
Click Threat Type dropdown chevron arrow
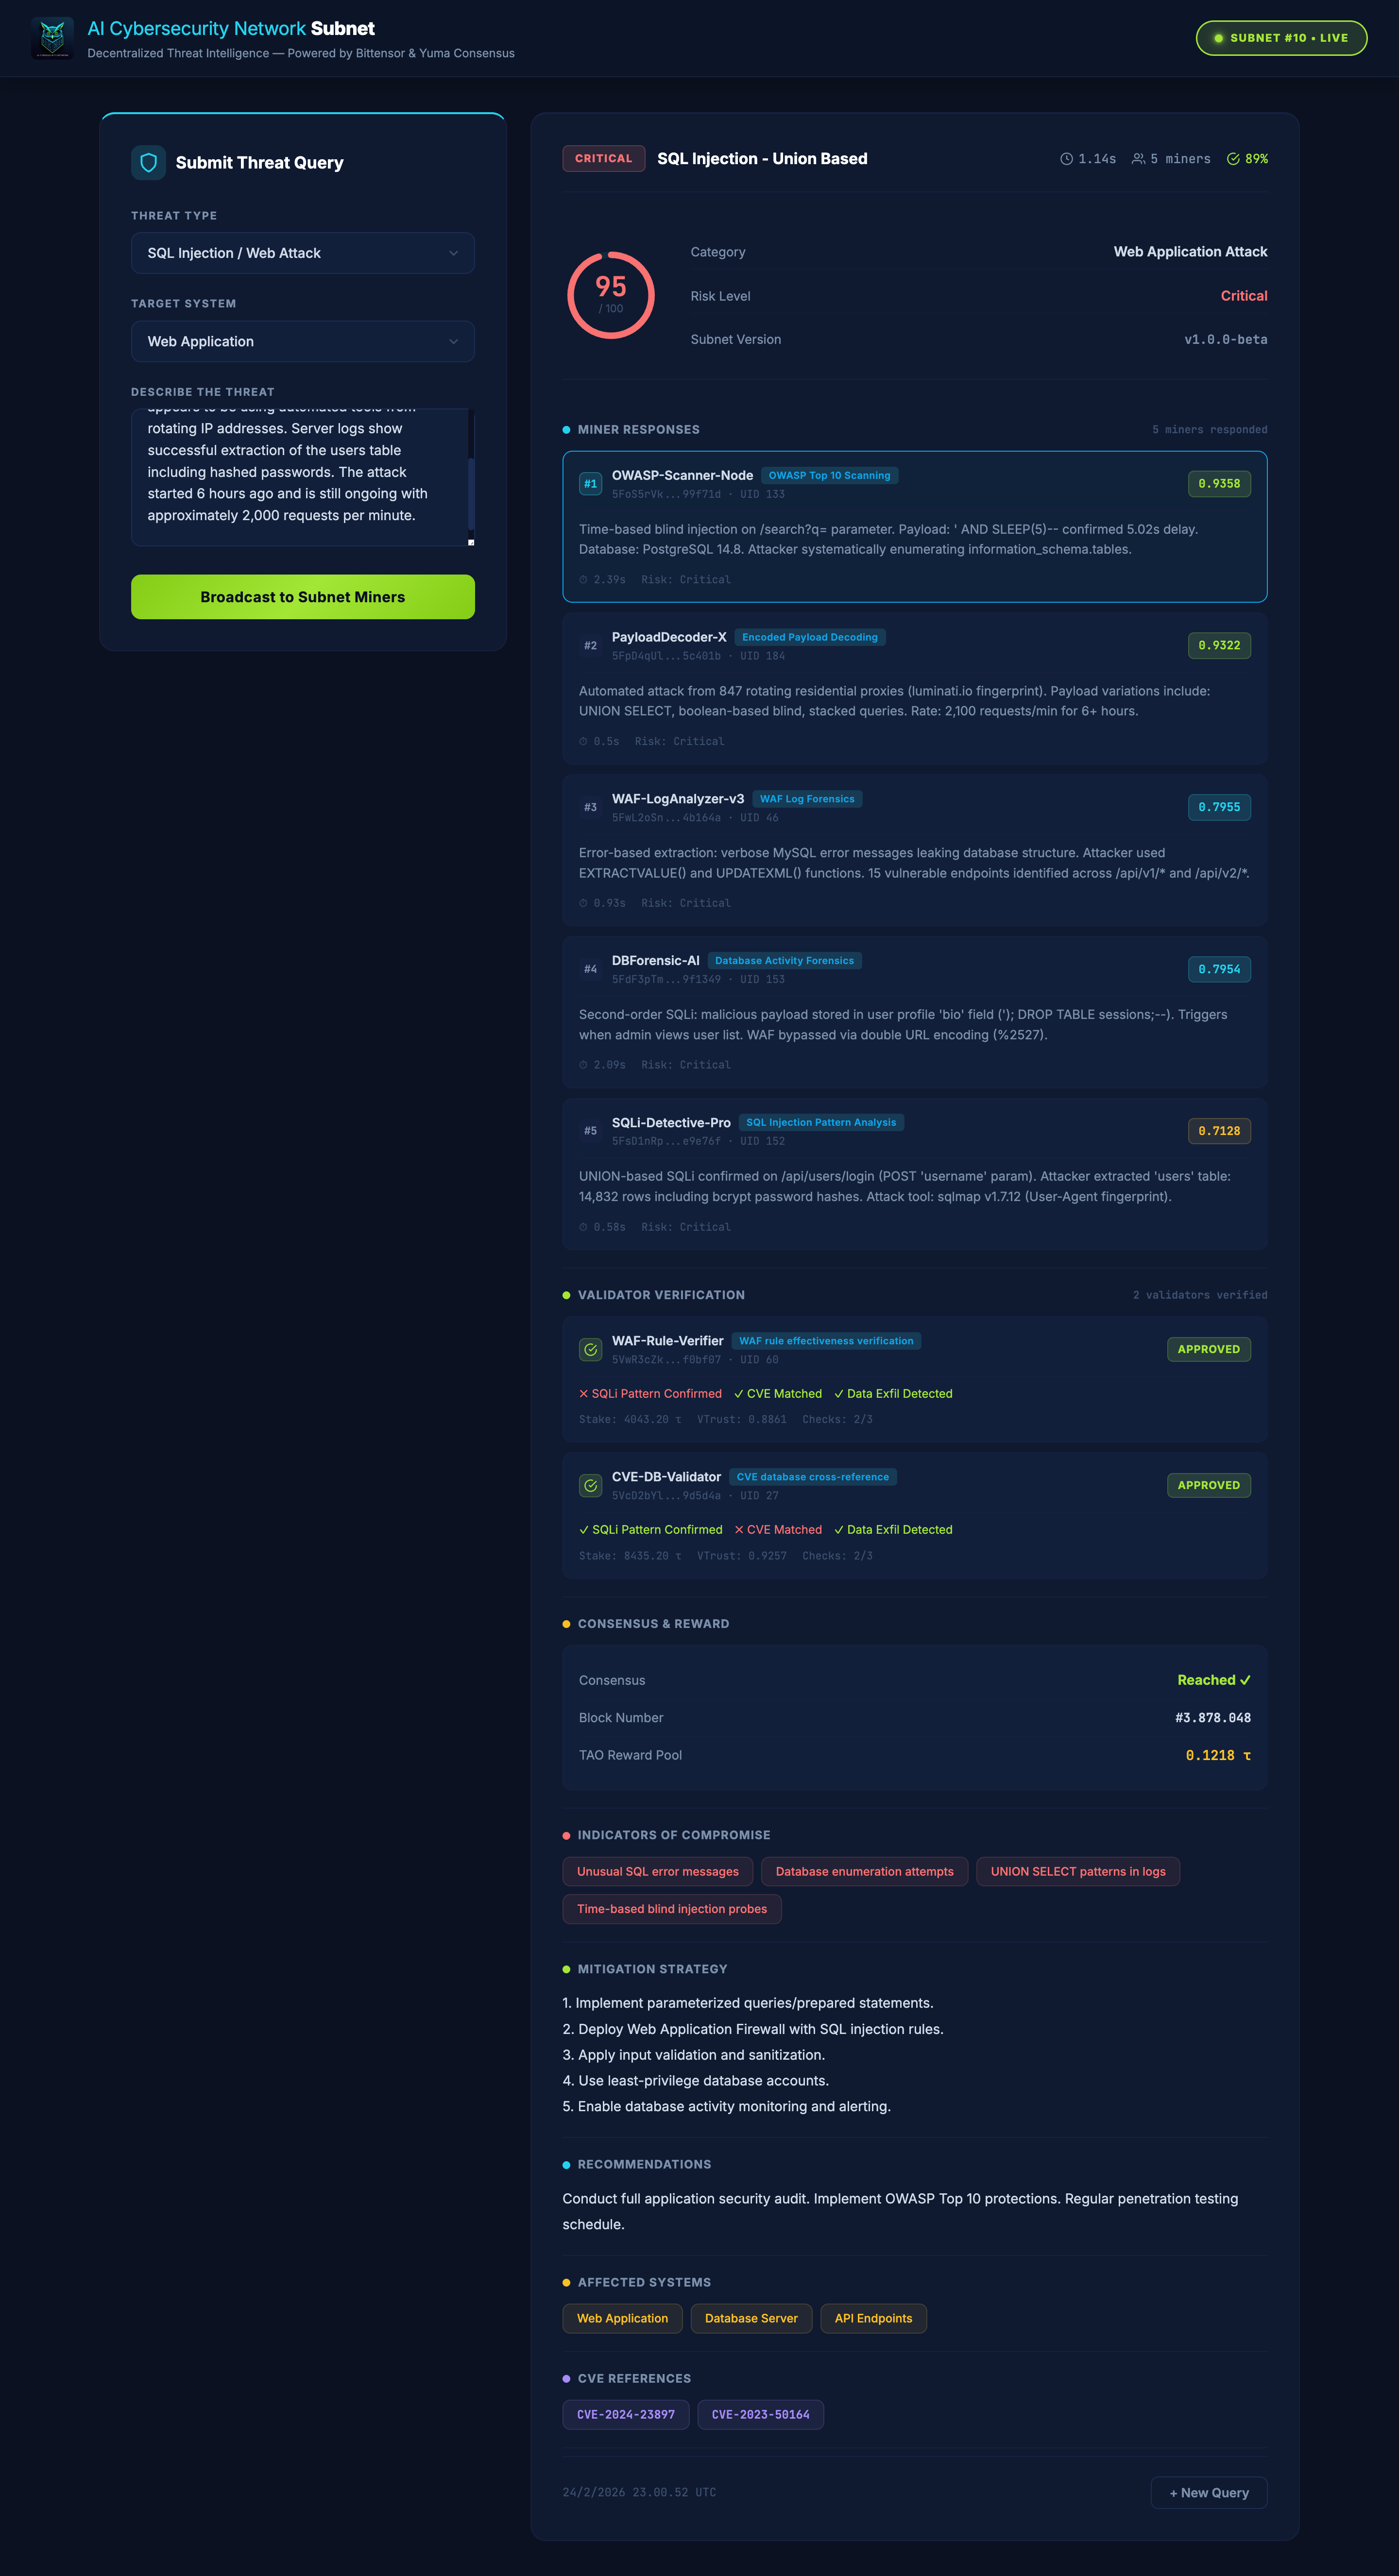pos(453,253)
